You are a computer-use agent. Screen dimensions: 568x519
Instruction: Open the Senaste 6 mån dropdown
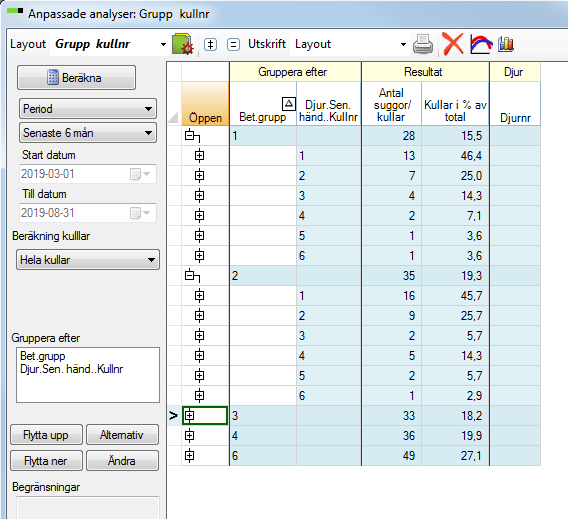point(88,133)
